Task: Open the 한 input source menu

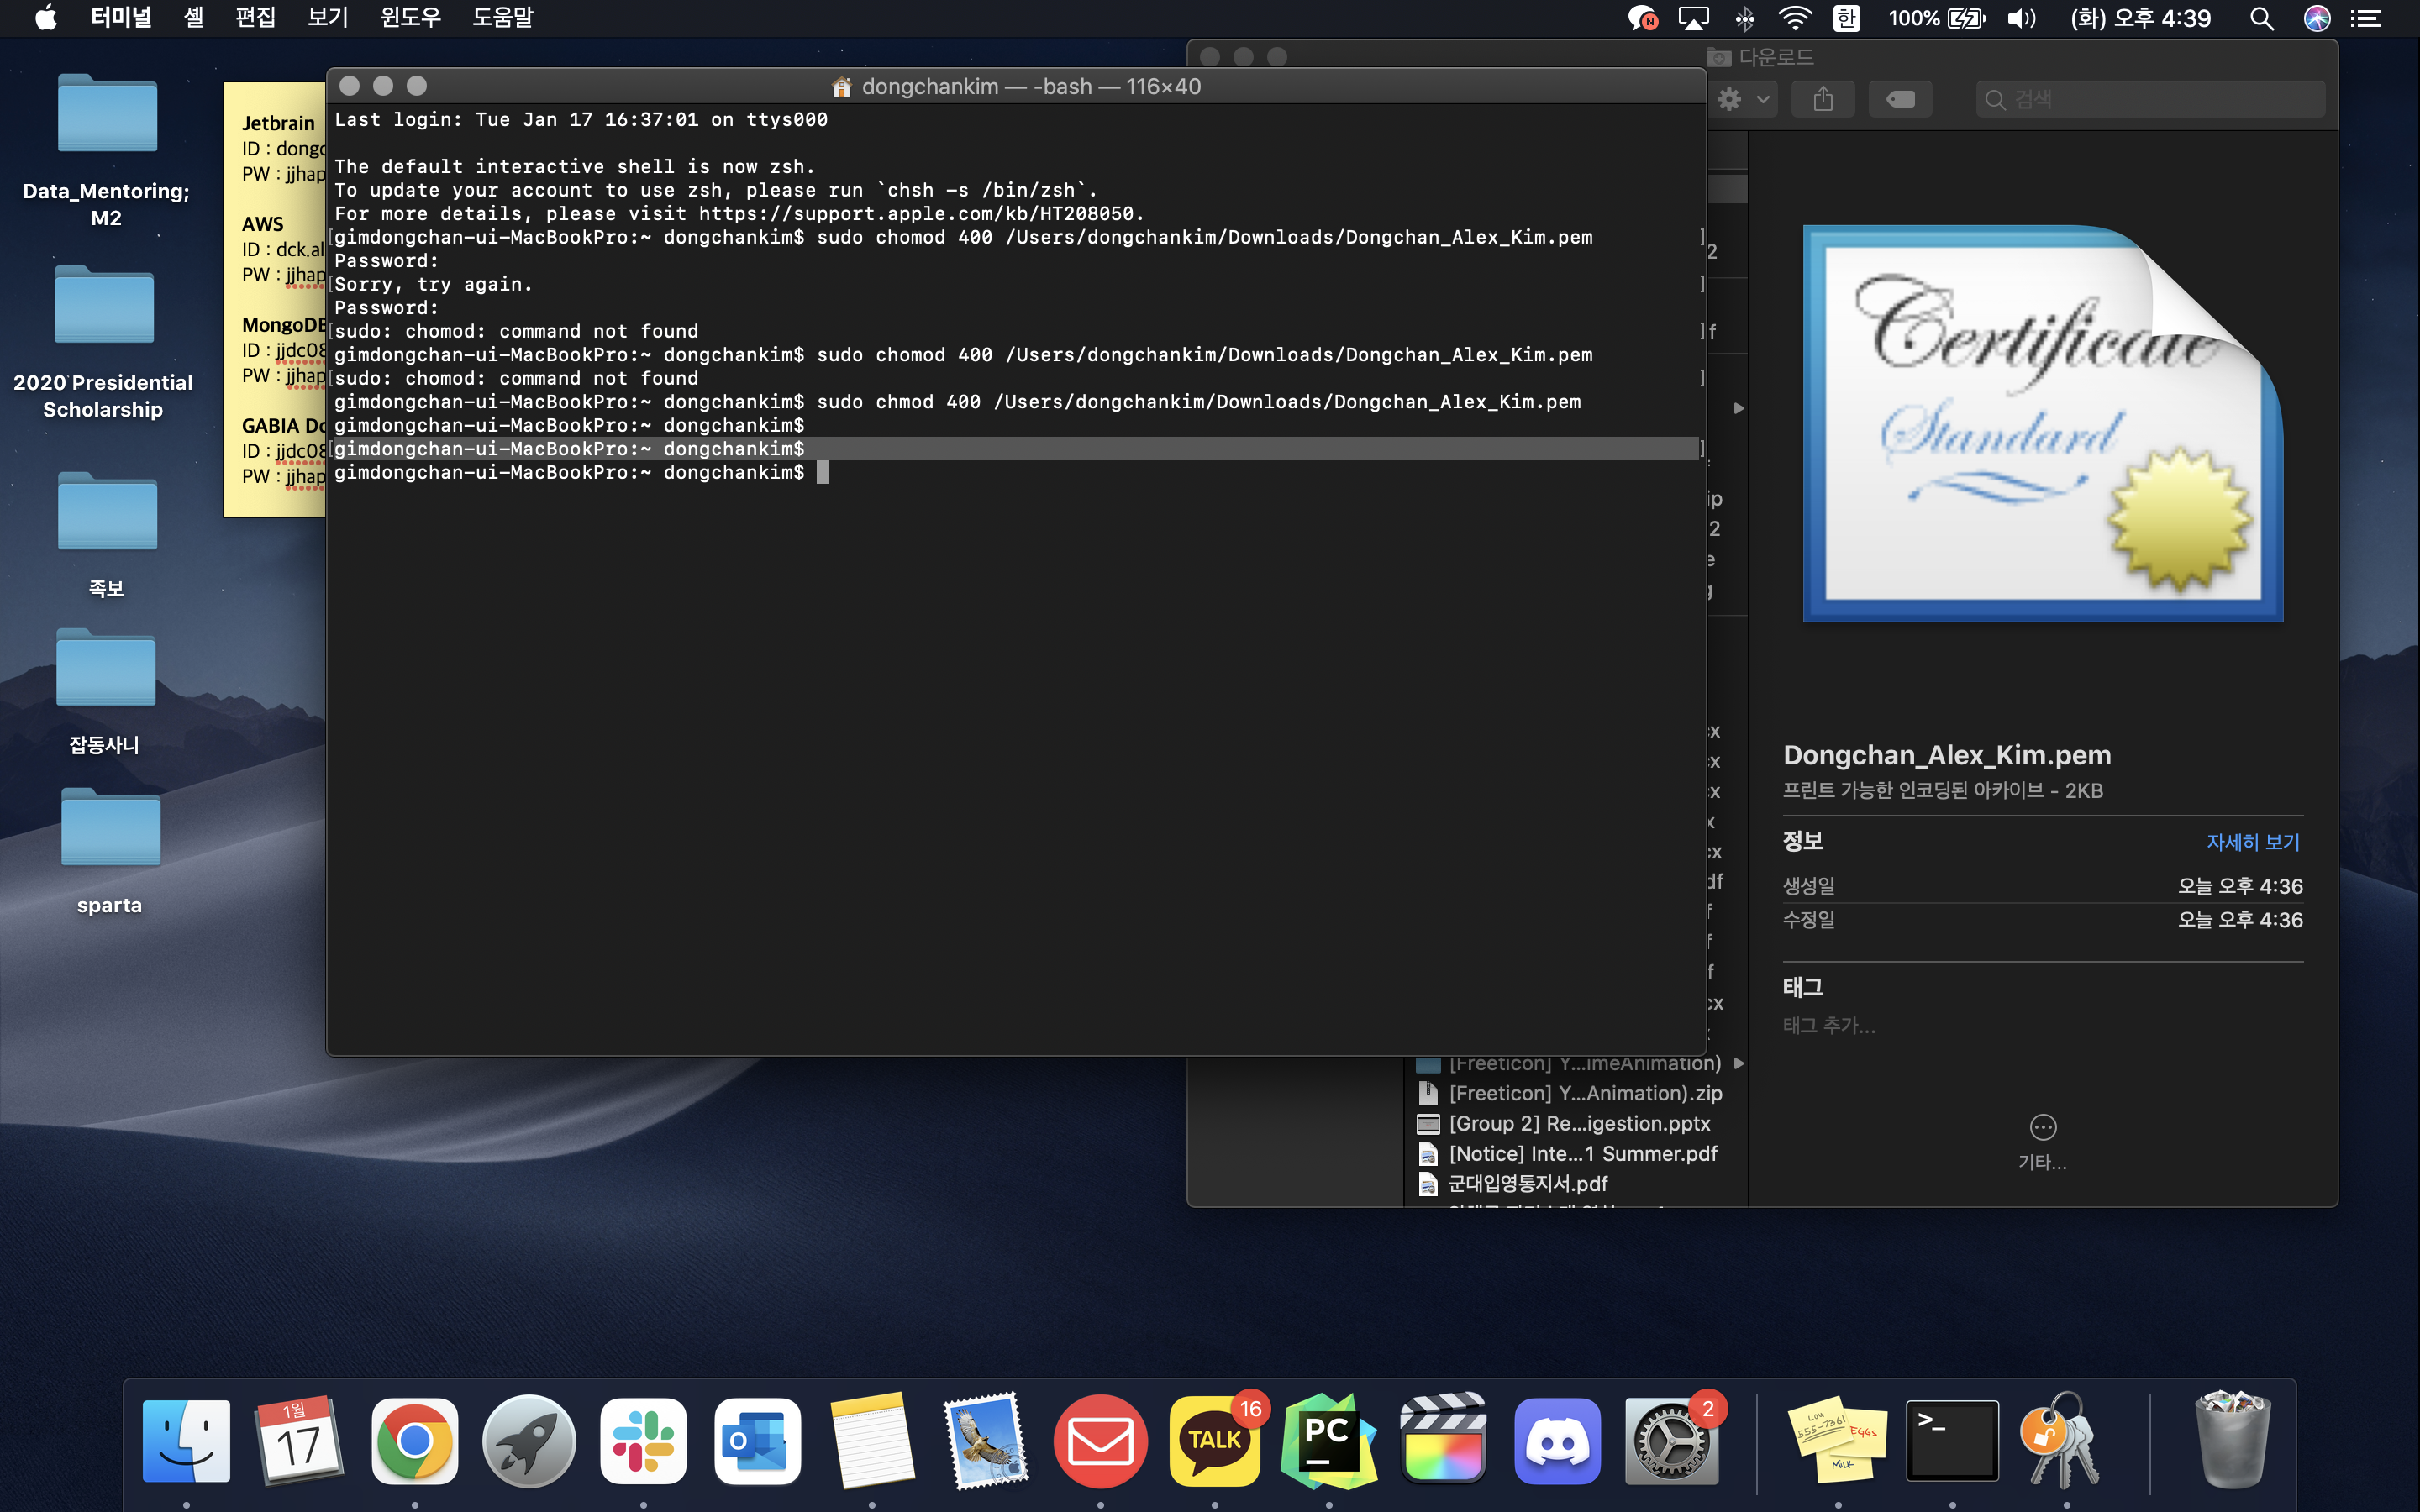Action: coord(1846,18)
